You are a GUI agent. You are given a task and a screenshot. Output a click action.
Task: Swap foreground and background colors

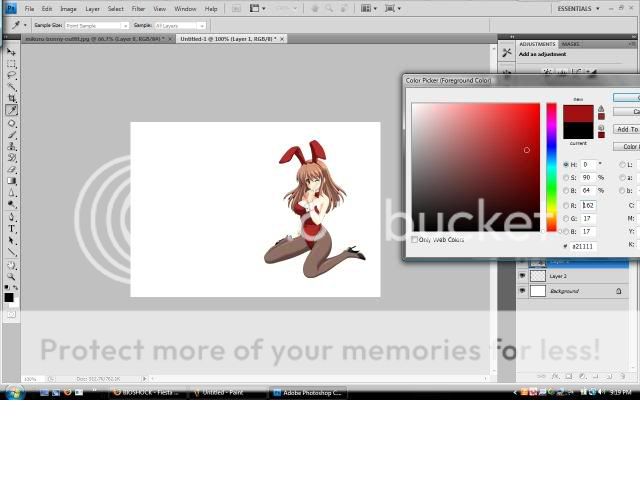(16, 287)
